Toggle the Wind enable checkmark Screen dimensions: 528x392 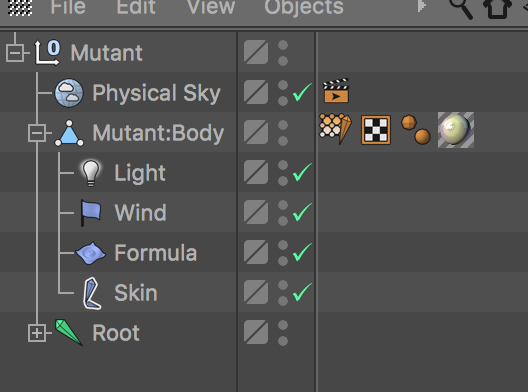(x=302, y=212)
